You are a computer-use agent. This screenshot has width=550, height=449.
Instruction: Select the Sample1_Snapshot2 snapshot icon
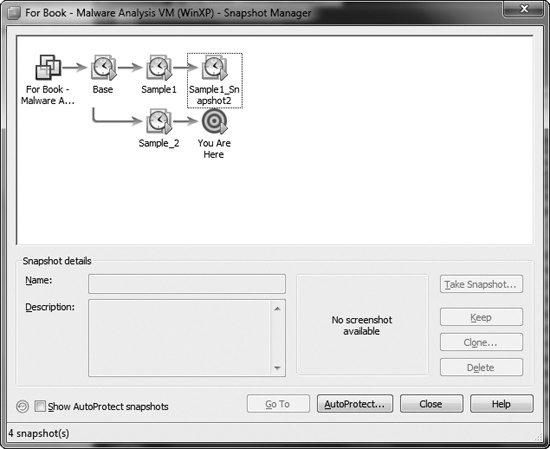click(x=214, y=67)
